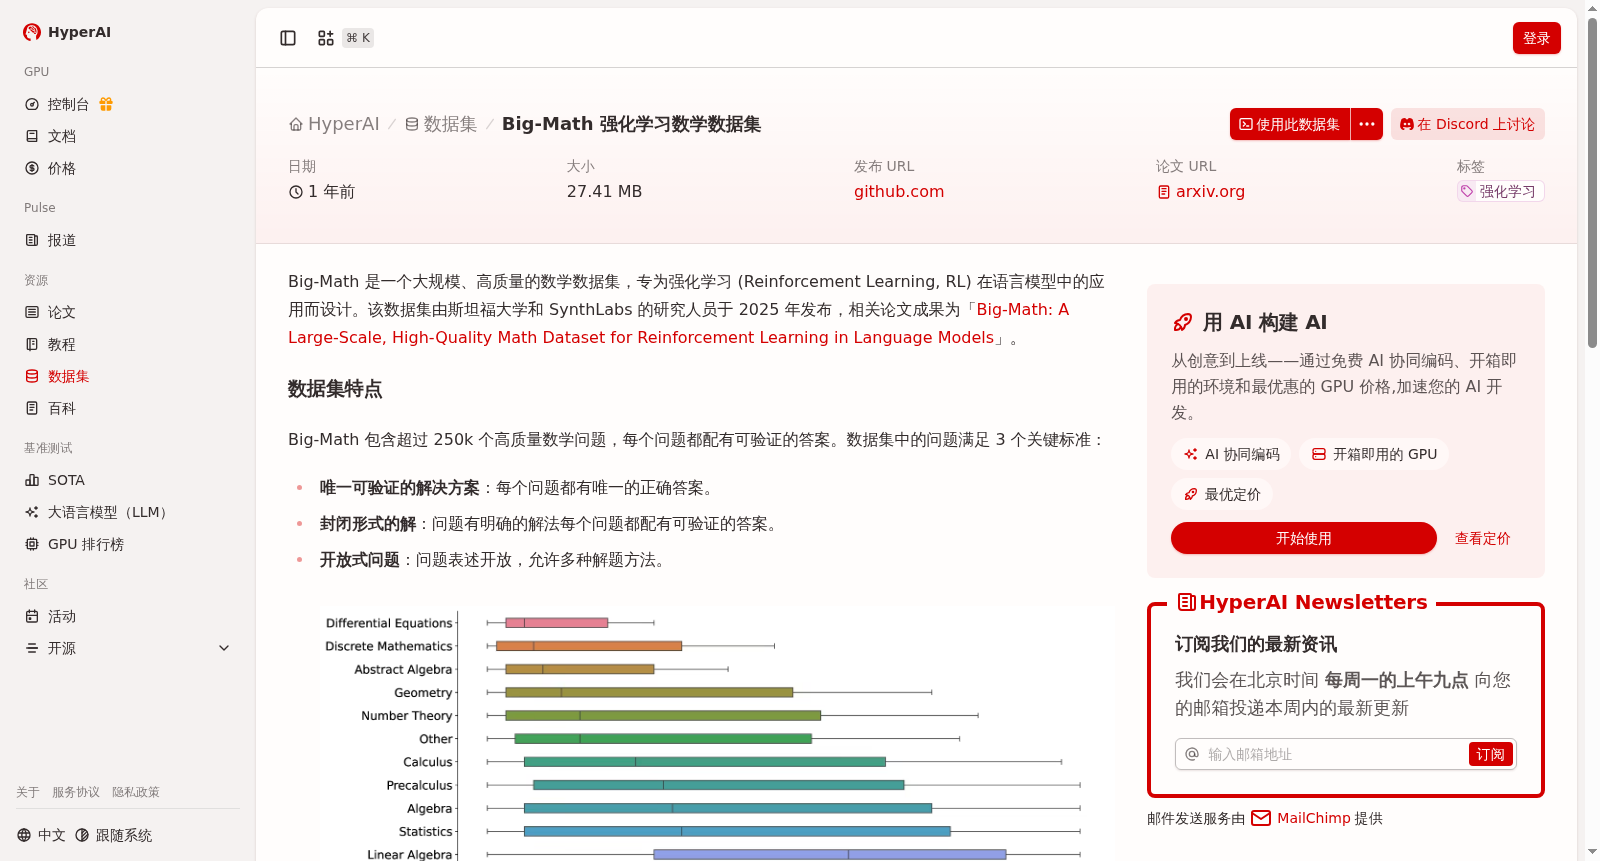Open the arxiv.org paper link
This screenshot has height=861, width=1600.
(1201, 191)
